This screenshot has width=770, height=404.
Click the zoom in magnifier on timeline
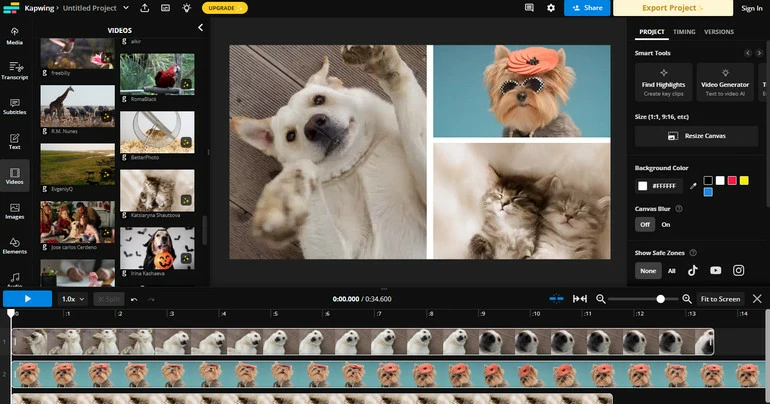[687, 299]
